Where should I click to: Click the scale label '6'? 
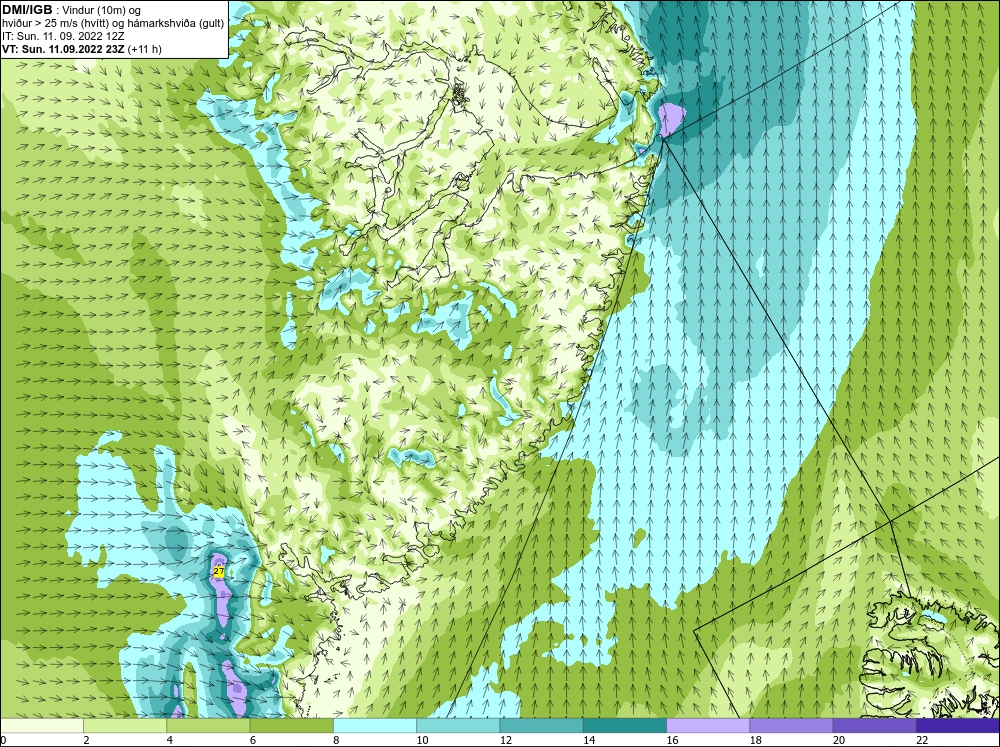click(253, 740)
